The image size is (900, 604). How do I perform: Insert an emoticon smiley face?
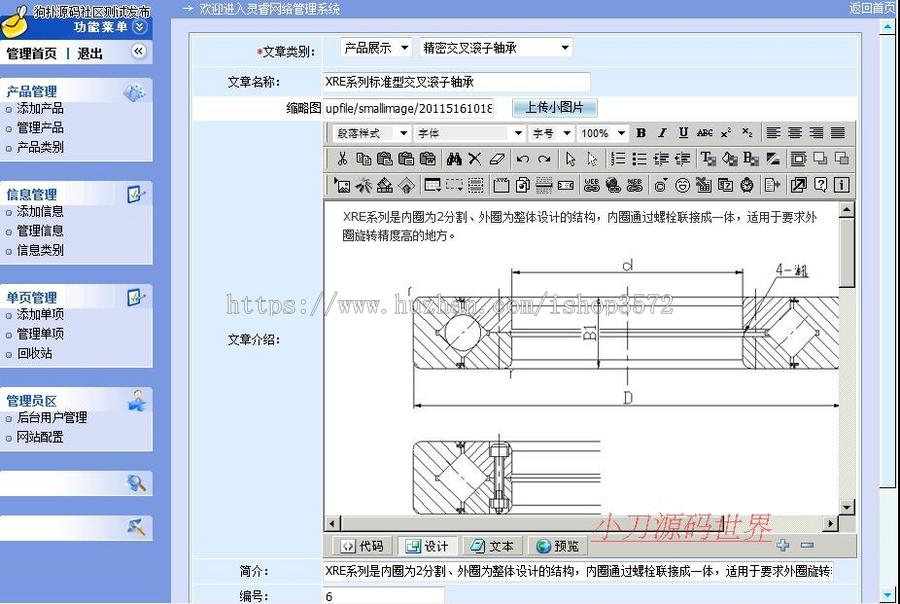[682, 185]
